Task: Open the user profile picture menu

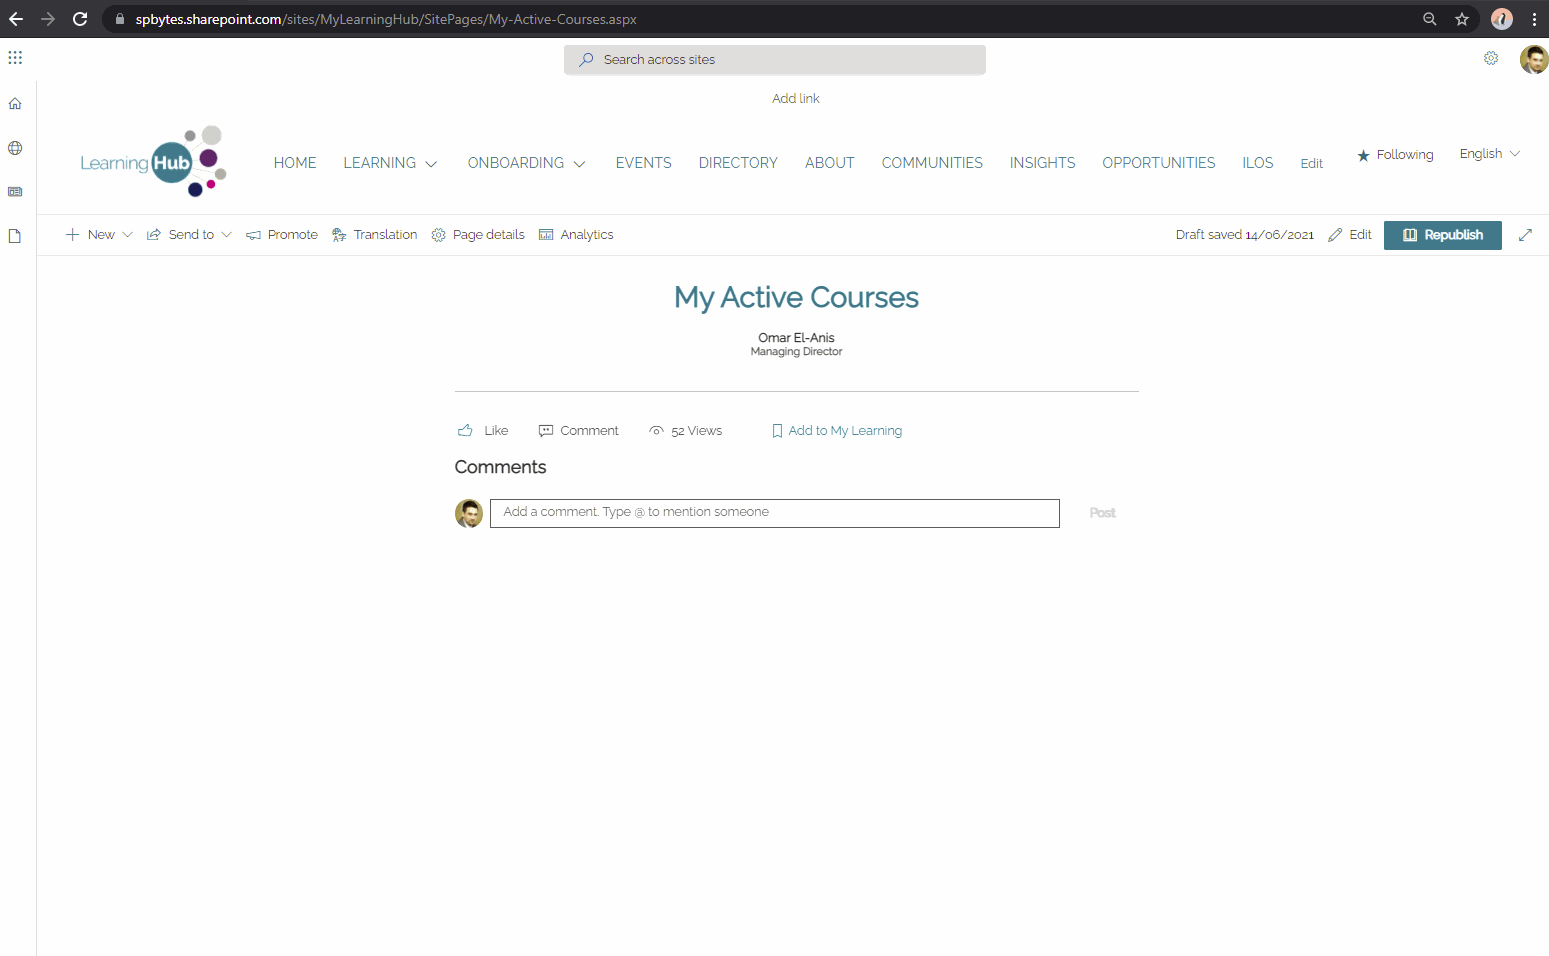Action: tap(1534, 59)
